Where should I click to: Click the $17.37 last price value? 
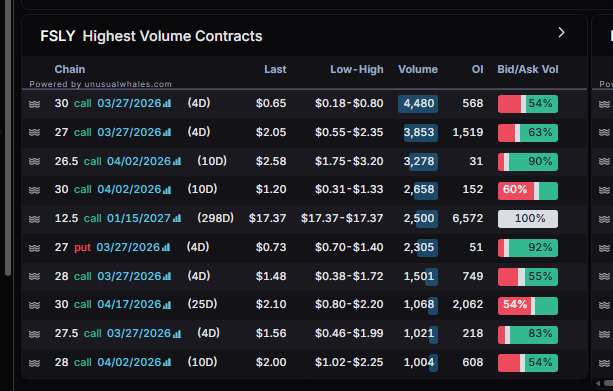267,218
